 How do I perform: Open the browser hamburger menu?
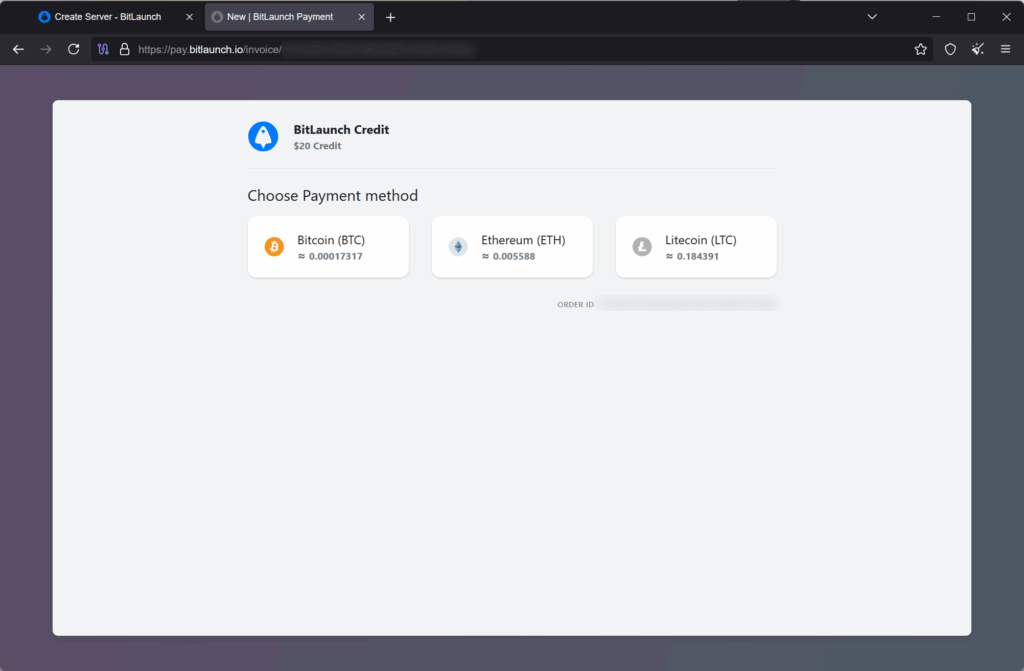(x=1006, y=49)
